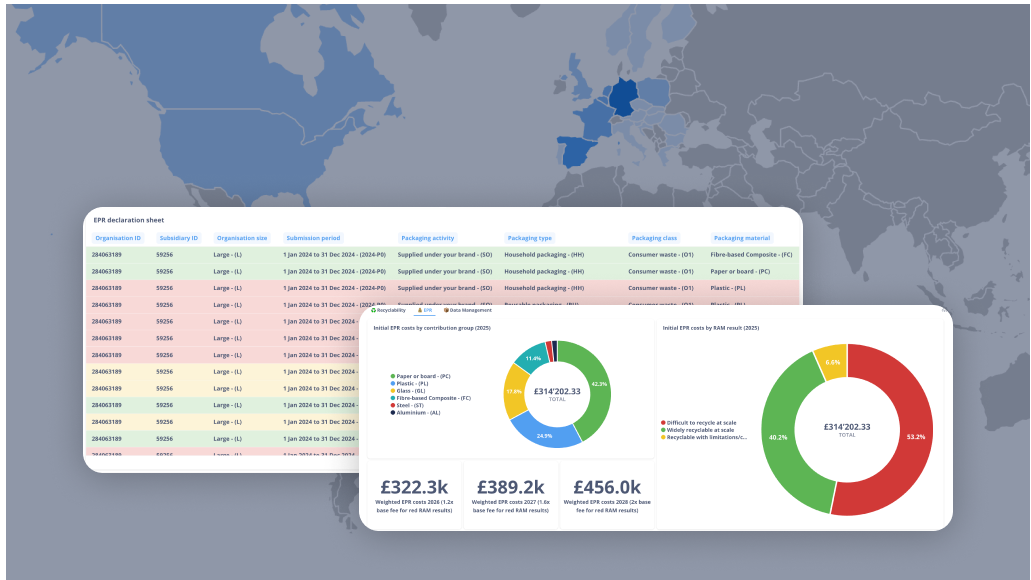Click the Packaging class column header
The width and height of the screenshot is (1031, 580).
[x=654, y=238]
